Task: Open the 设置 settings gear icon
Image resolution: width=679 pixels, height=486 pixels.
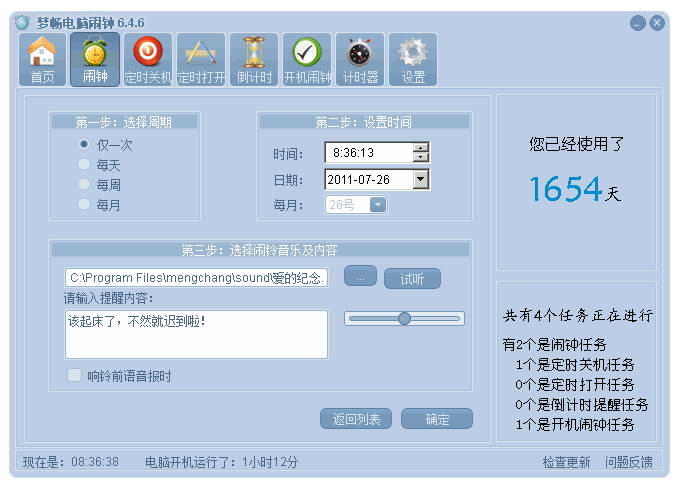Action: 413,58
